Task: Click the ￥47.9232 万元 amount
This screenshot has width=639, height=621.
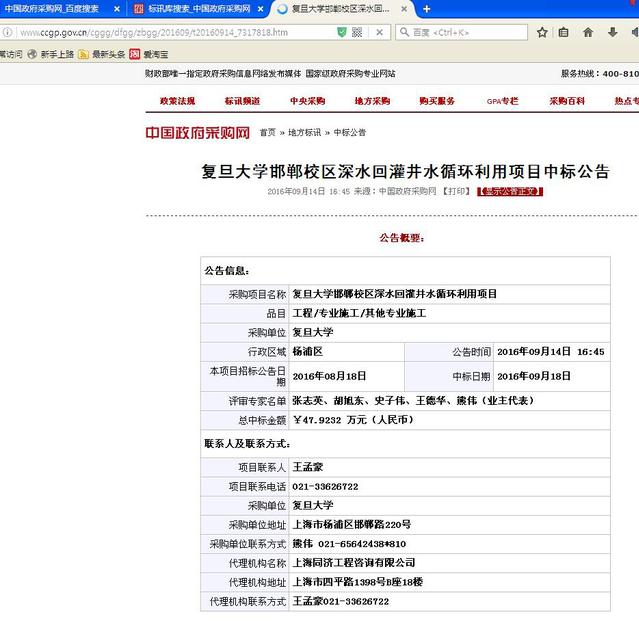Action: [353, 420]
